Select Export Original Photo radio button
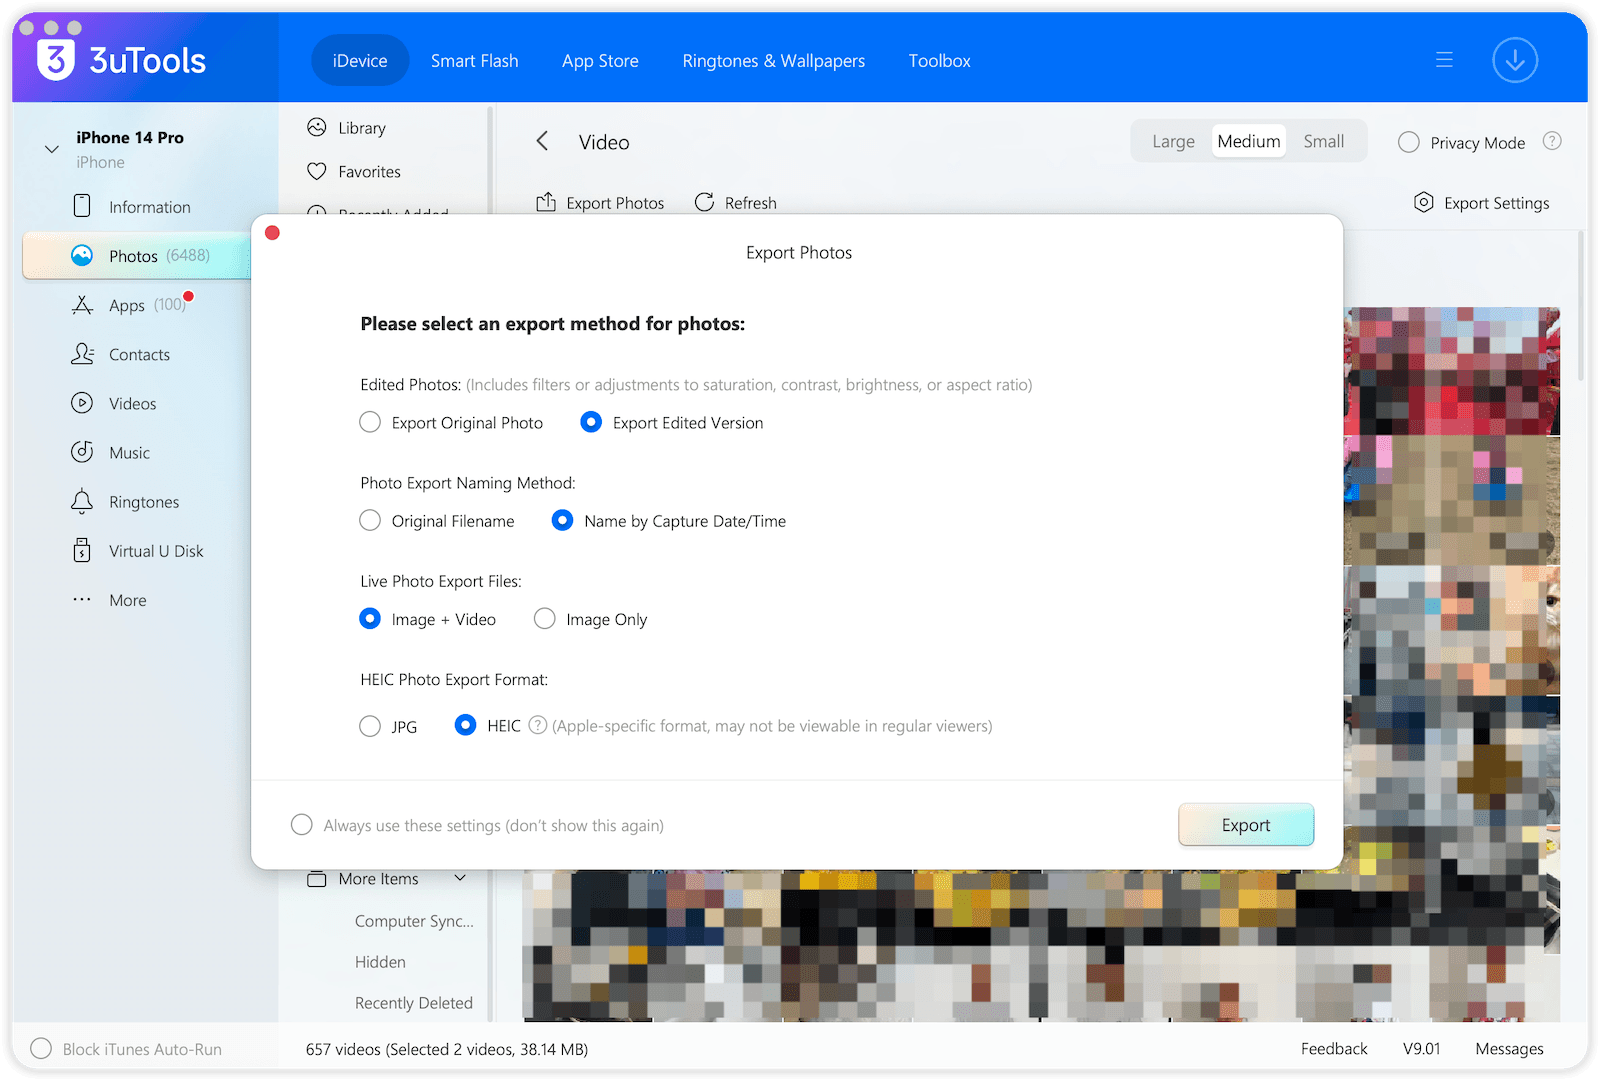The image size is (1600, 1081). [x=370, y=422]
